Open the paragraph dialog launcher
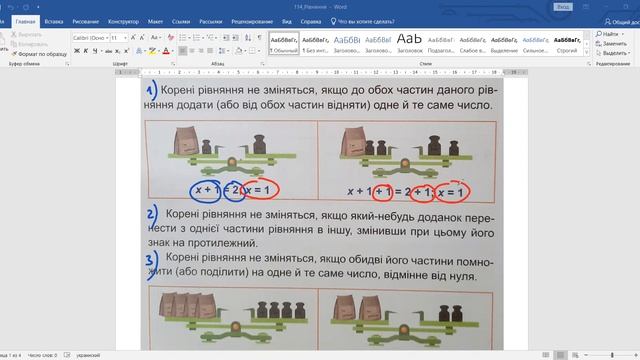This screenshot has height=360, width=640. [x=262, y=64]
